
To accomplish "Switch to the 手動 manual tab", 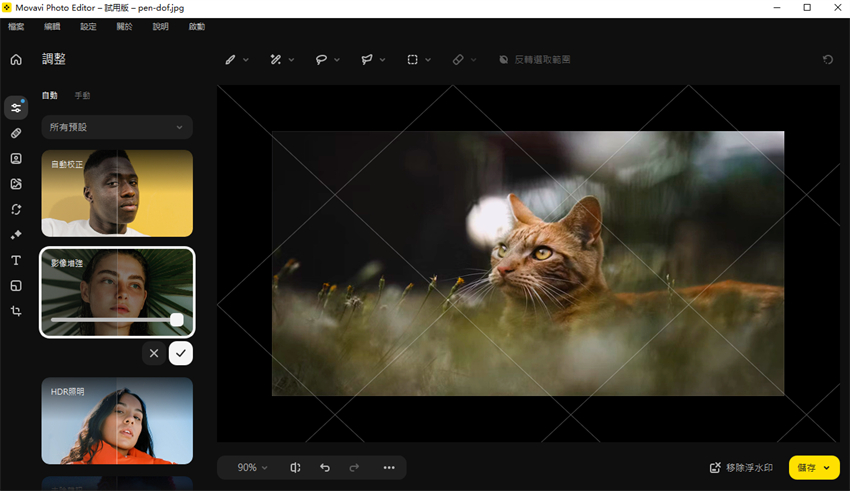I will (82, 96).
